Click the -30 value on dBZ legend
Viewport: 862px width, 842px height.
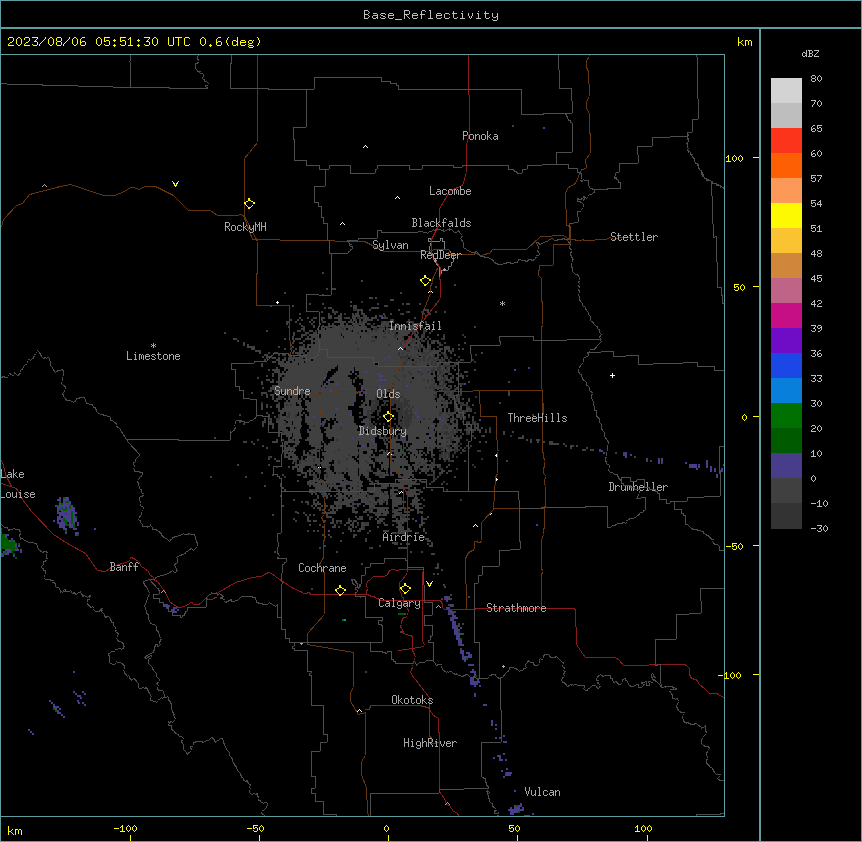pyautogui.click(x=819, y=528)
